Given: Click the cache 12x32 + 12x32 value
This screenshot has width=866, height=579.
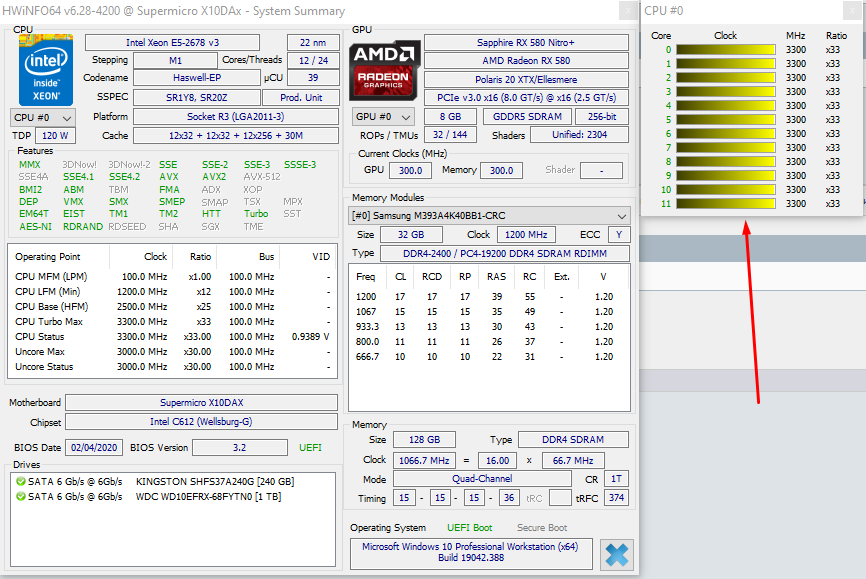Looking at the screenshot, I should [236, 135].
